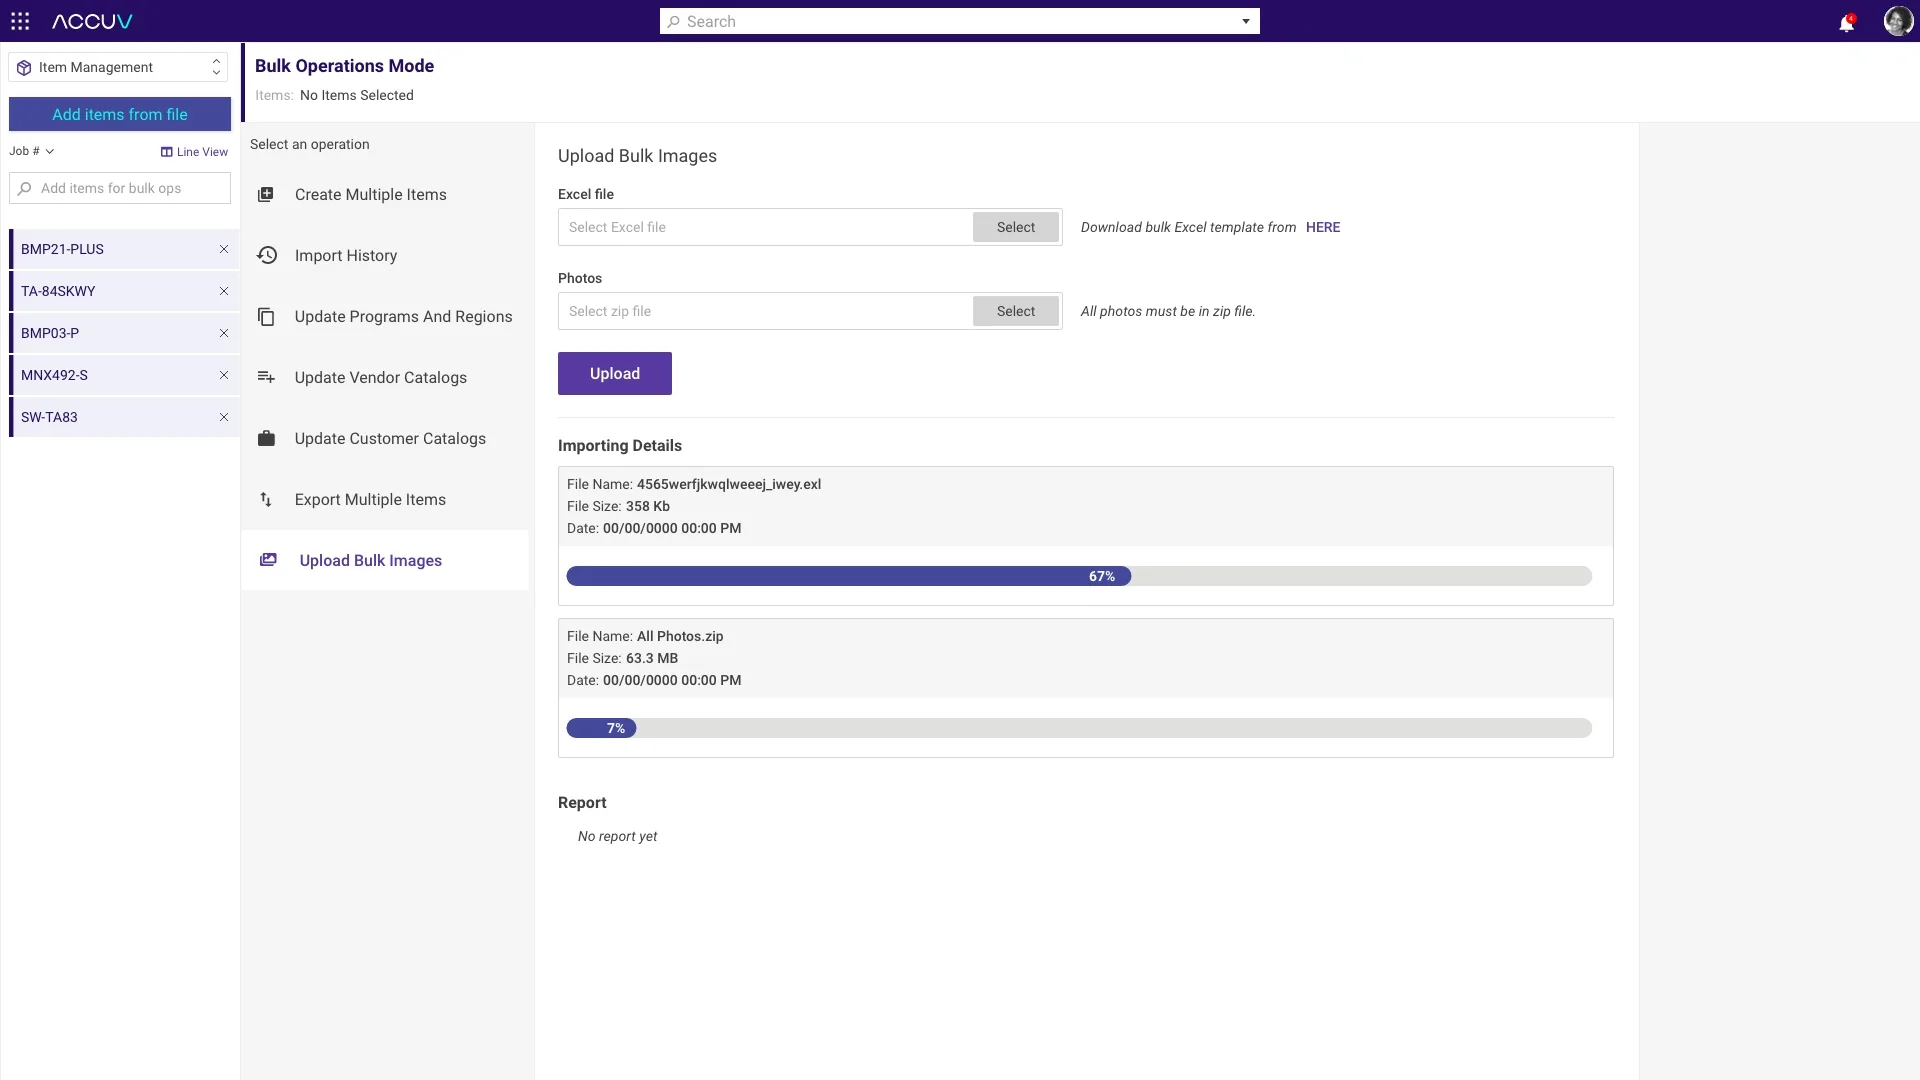
Task: Click the Select zip file field
Action: coord(765,311)
